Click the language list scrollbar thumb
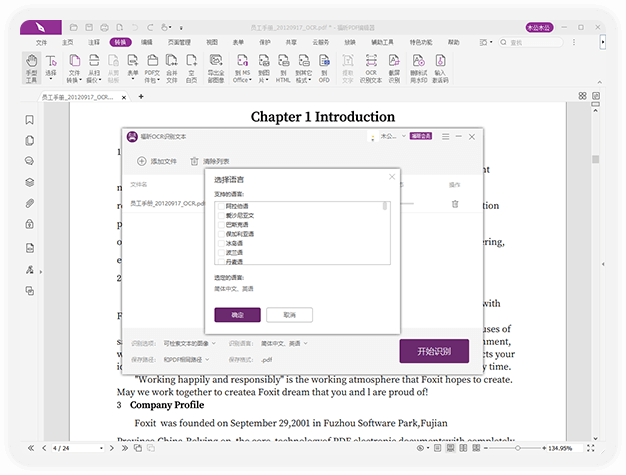 385,206
